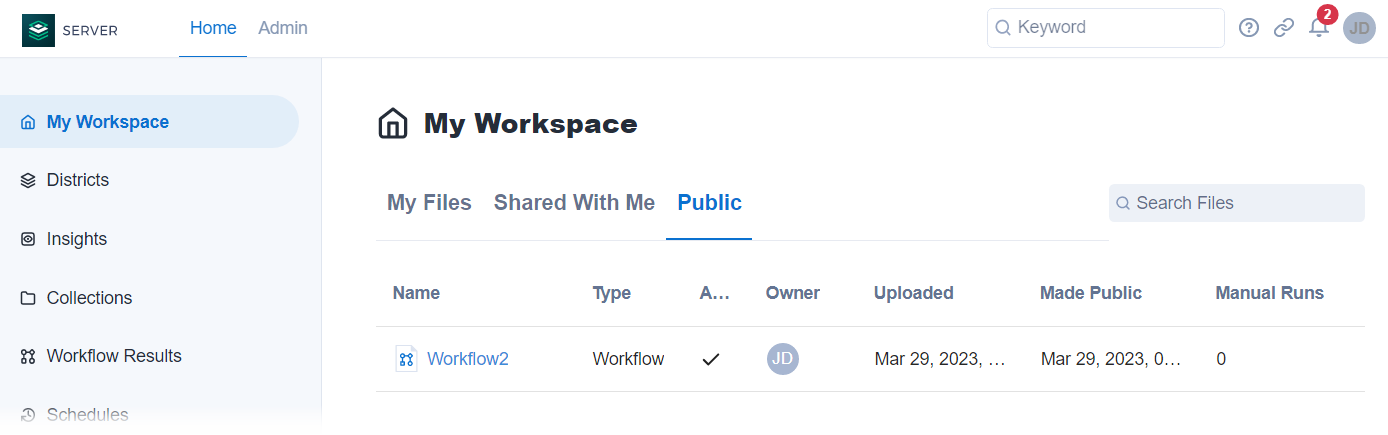This screenshot has width=1388, height=435.
Task: Click the Districts layers icon in sidebar
Action: (28, 181)
